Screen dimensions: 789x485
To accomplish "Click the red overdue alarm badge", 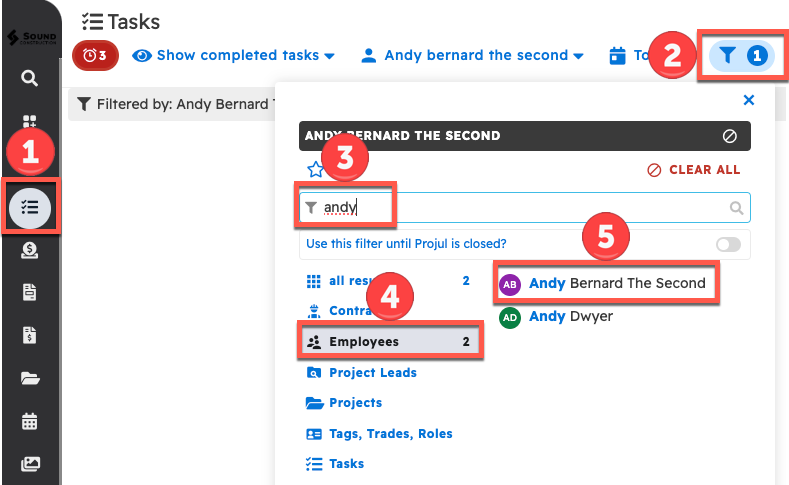I will (95, 56).
